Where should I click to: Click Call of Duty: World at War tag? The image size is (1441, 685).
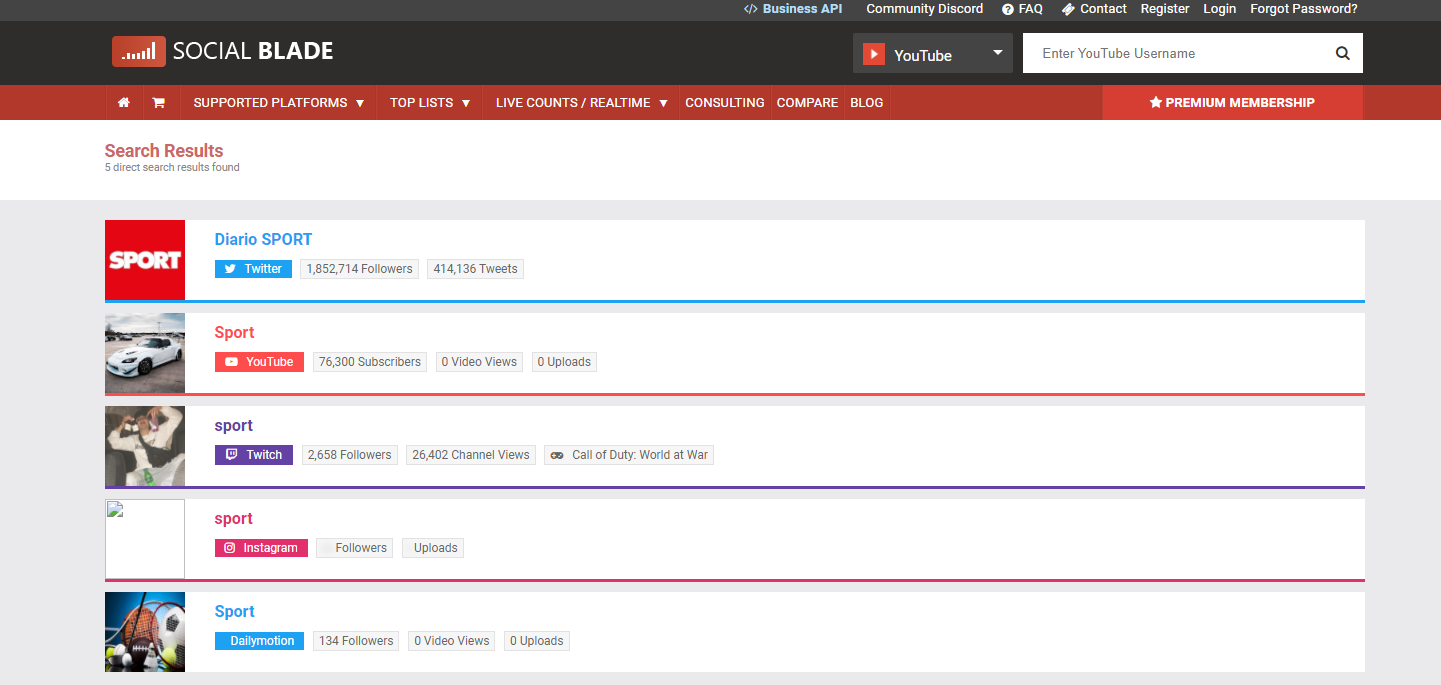click(x=629, y=455)
